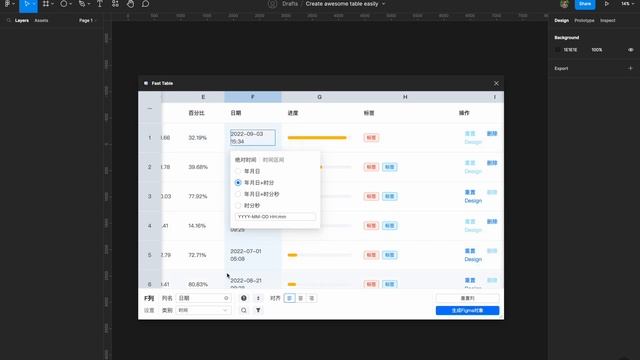Click the search icon in Fast Table footer
This screenshot has width=640, height=360.
[x=244, y=310]
